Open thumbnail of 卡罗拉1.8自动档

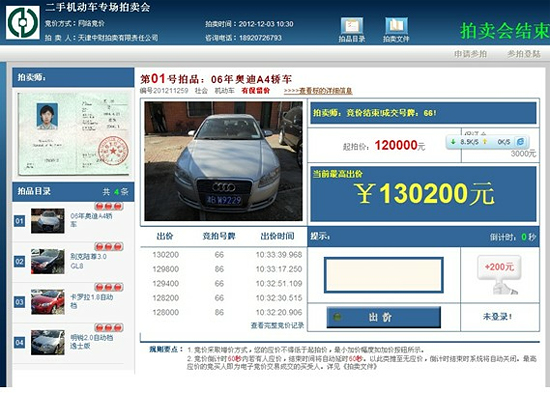48,302
